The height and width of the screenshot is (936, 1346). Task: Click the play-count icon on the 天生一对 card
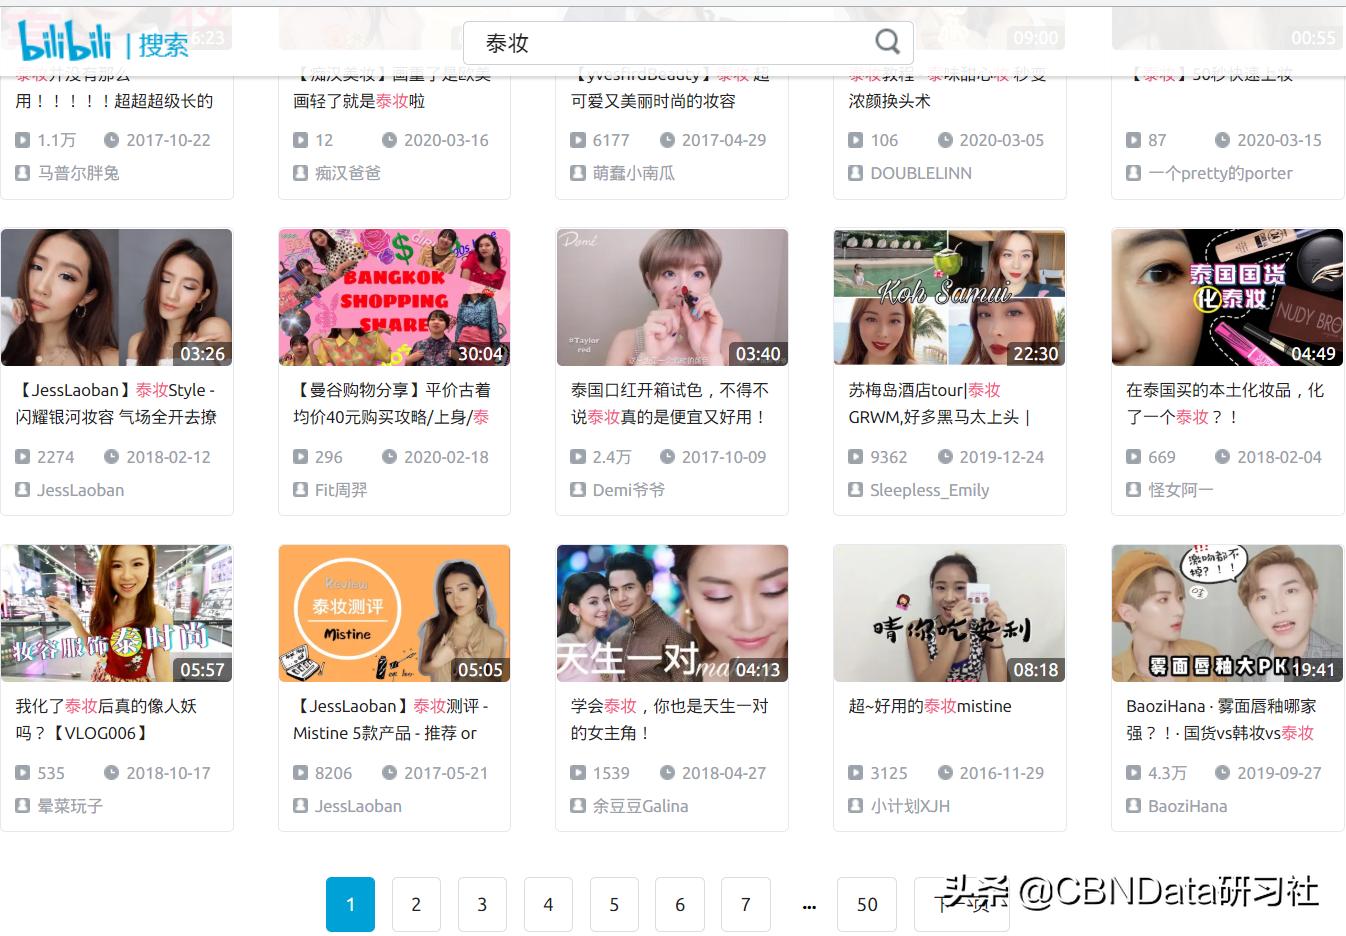[577, 773]
